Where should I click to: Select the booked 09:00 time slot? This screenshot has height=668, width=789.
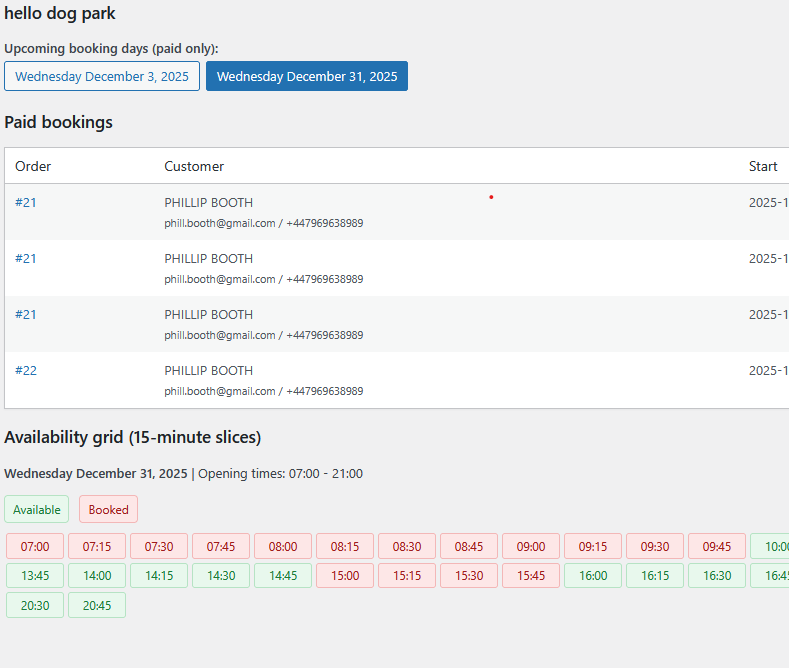[x=531, y=546]
